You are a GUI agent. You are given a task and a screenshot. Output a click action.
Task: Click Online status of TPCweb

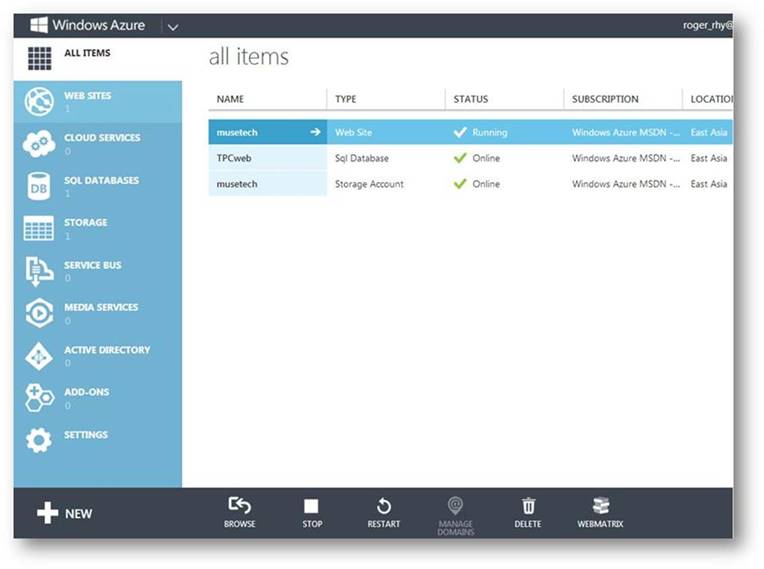486,158
